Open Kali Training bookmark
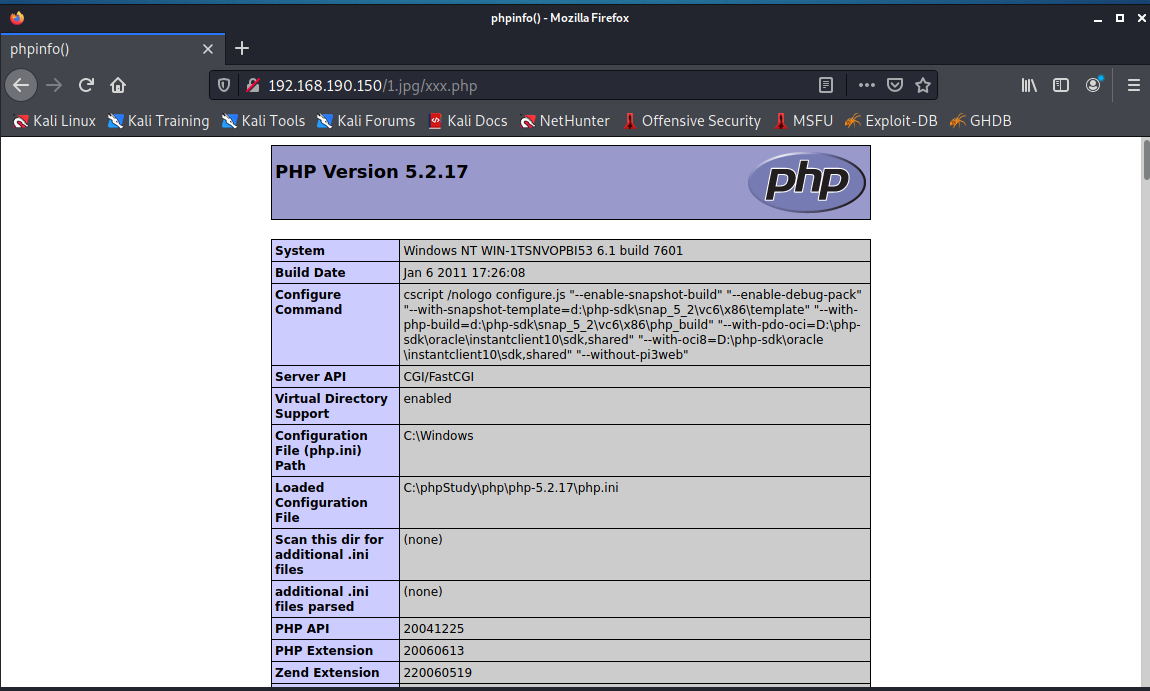Viewport: 1150px width, 691px height. (158, 121)
